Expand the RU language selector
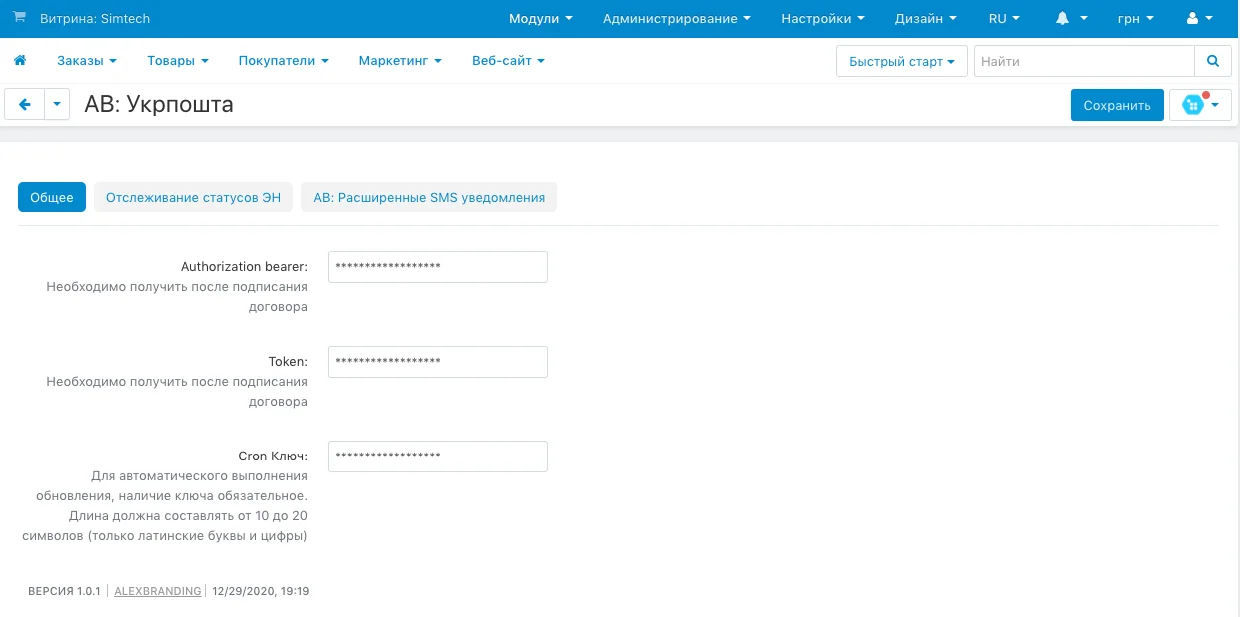This screenshot has height=617, width=1240. pyautogui.click(x=1003, y=19)
